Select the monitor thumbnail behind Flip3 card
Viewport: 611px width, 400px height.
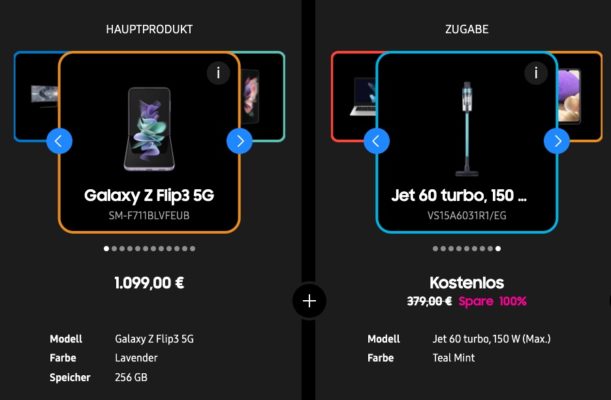(x=44, y=95)
